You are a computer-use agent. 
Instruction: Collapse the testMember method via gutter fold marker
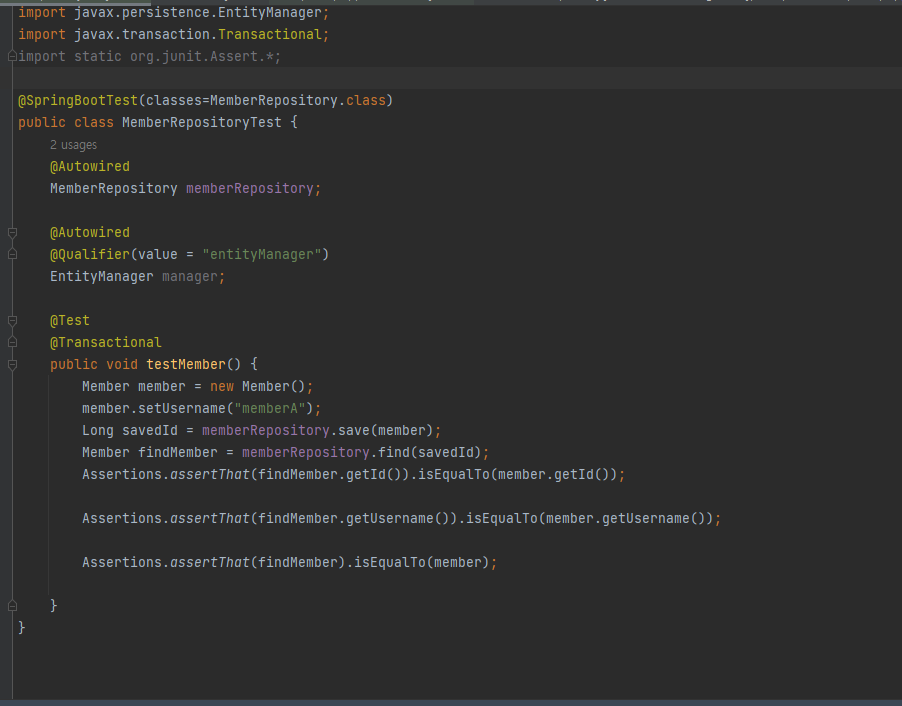pos(12,365)
